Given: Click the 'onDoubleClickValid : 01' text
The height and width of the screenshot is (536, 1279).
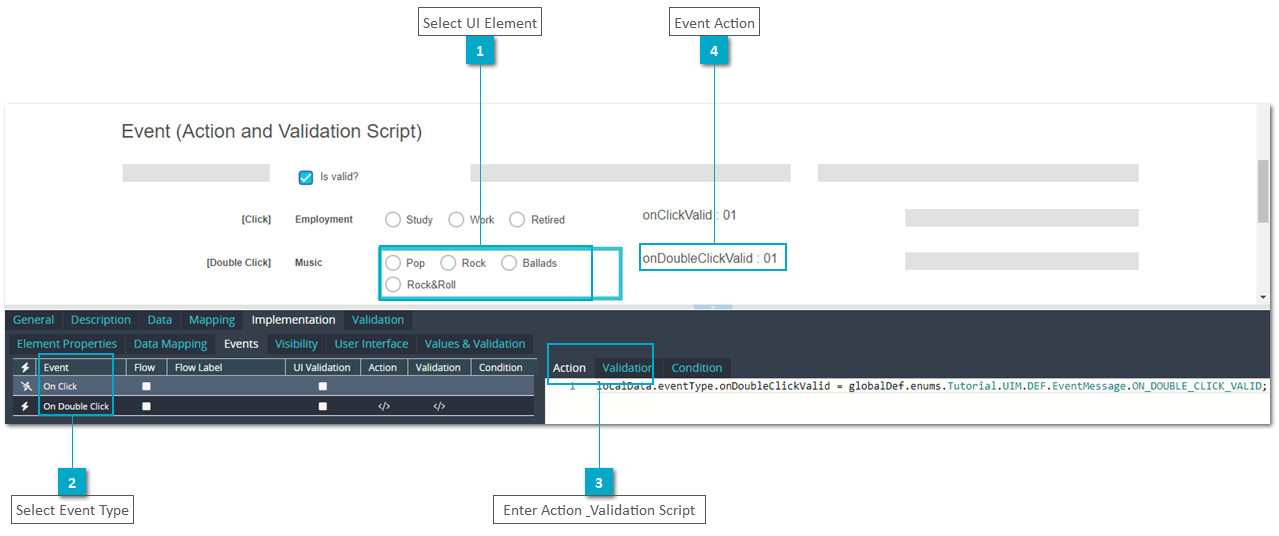Looking at the screenshot, I should [x=710, y=258].
